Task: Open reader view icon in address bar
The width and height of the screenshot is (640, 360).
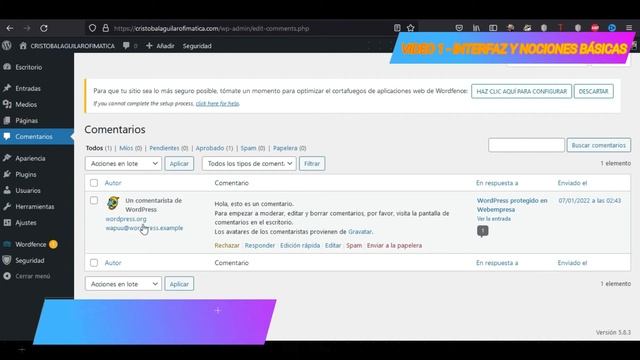Action: [x=397, y=28]
